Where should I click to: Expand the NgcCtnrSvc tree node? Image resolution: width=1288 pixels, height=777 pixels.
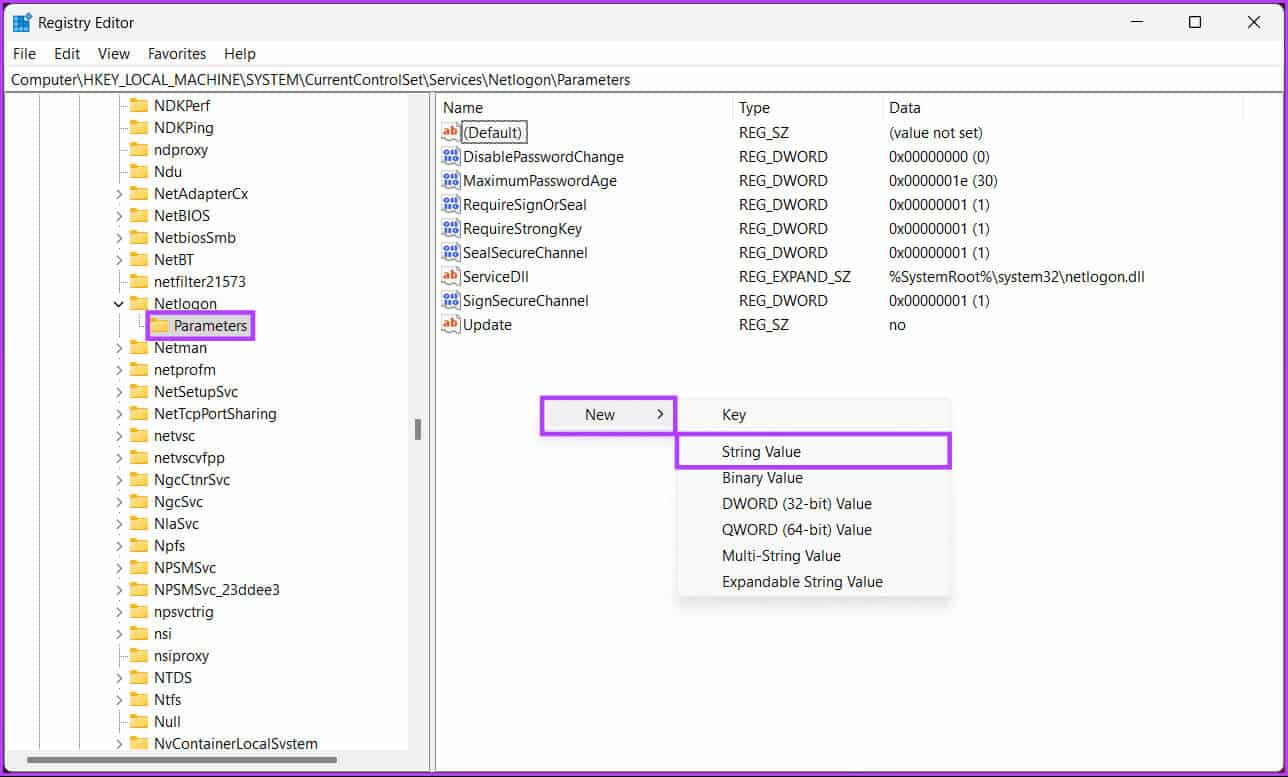pyautogui.click(x=119, y=479)
